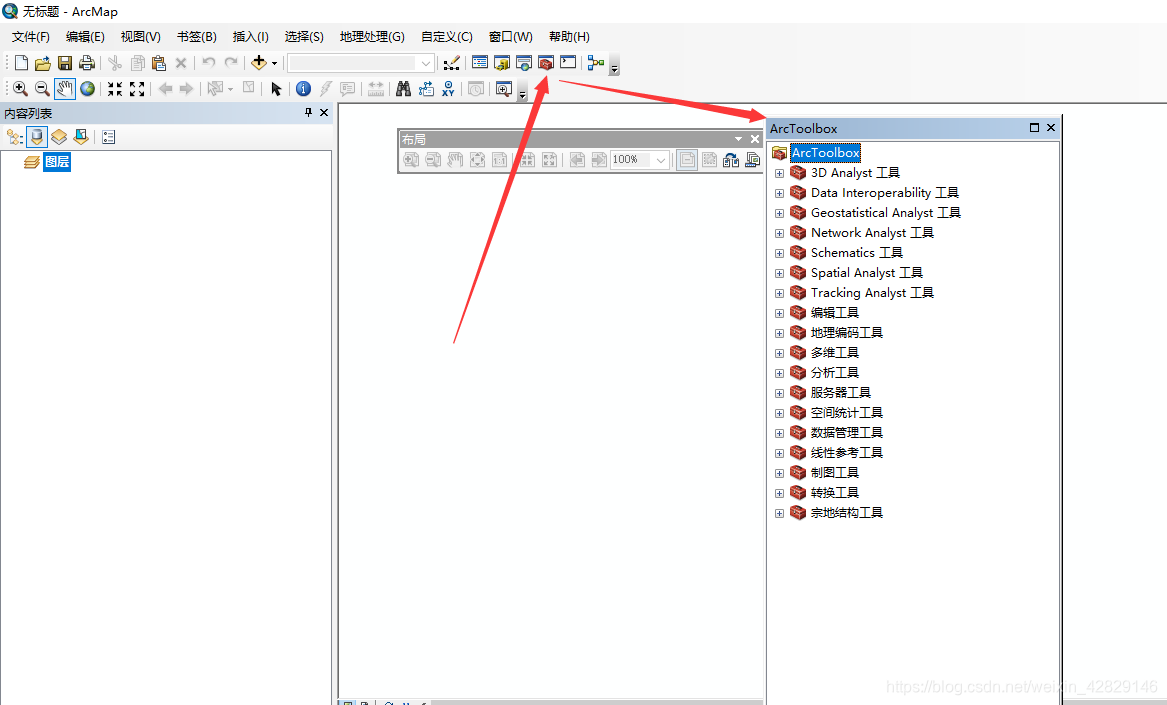Launch the ModelBuilder window icon
This screenshot has width=1167, height=705.
[595, 63]
